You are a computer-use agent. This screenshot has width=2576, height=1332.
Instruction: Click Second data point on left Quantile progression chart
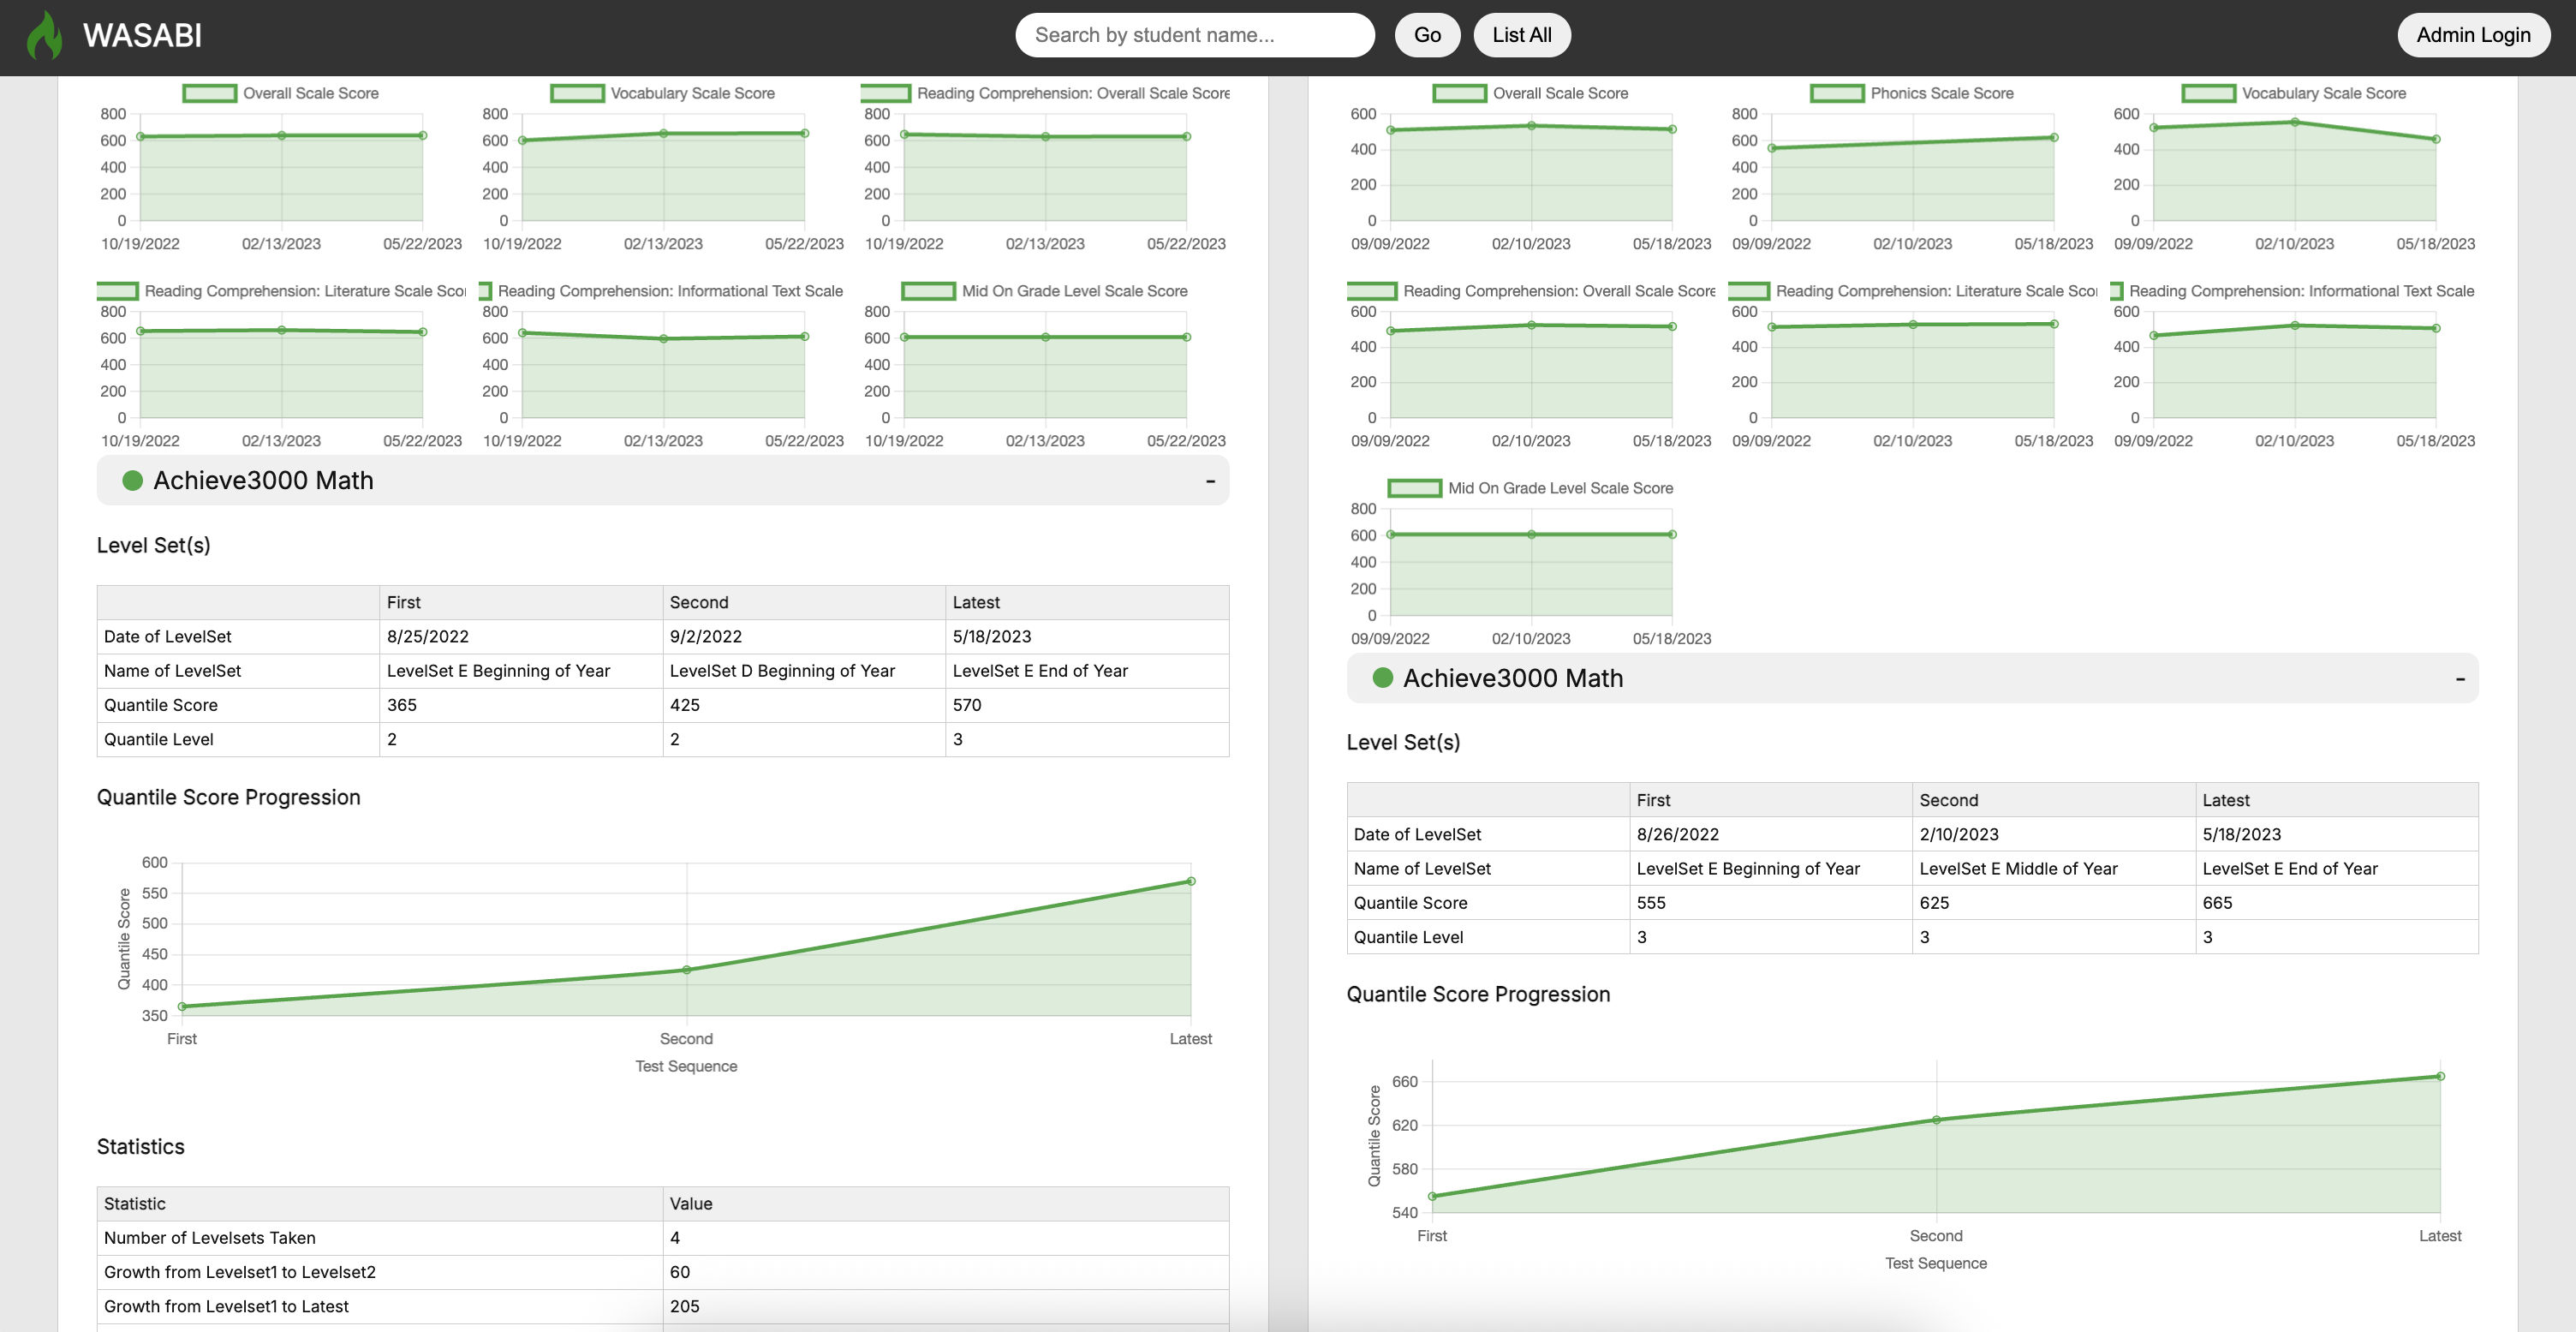click(x=686, y=970)
